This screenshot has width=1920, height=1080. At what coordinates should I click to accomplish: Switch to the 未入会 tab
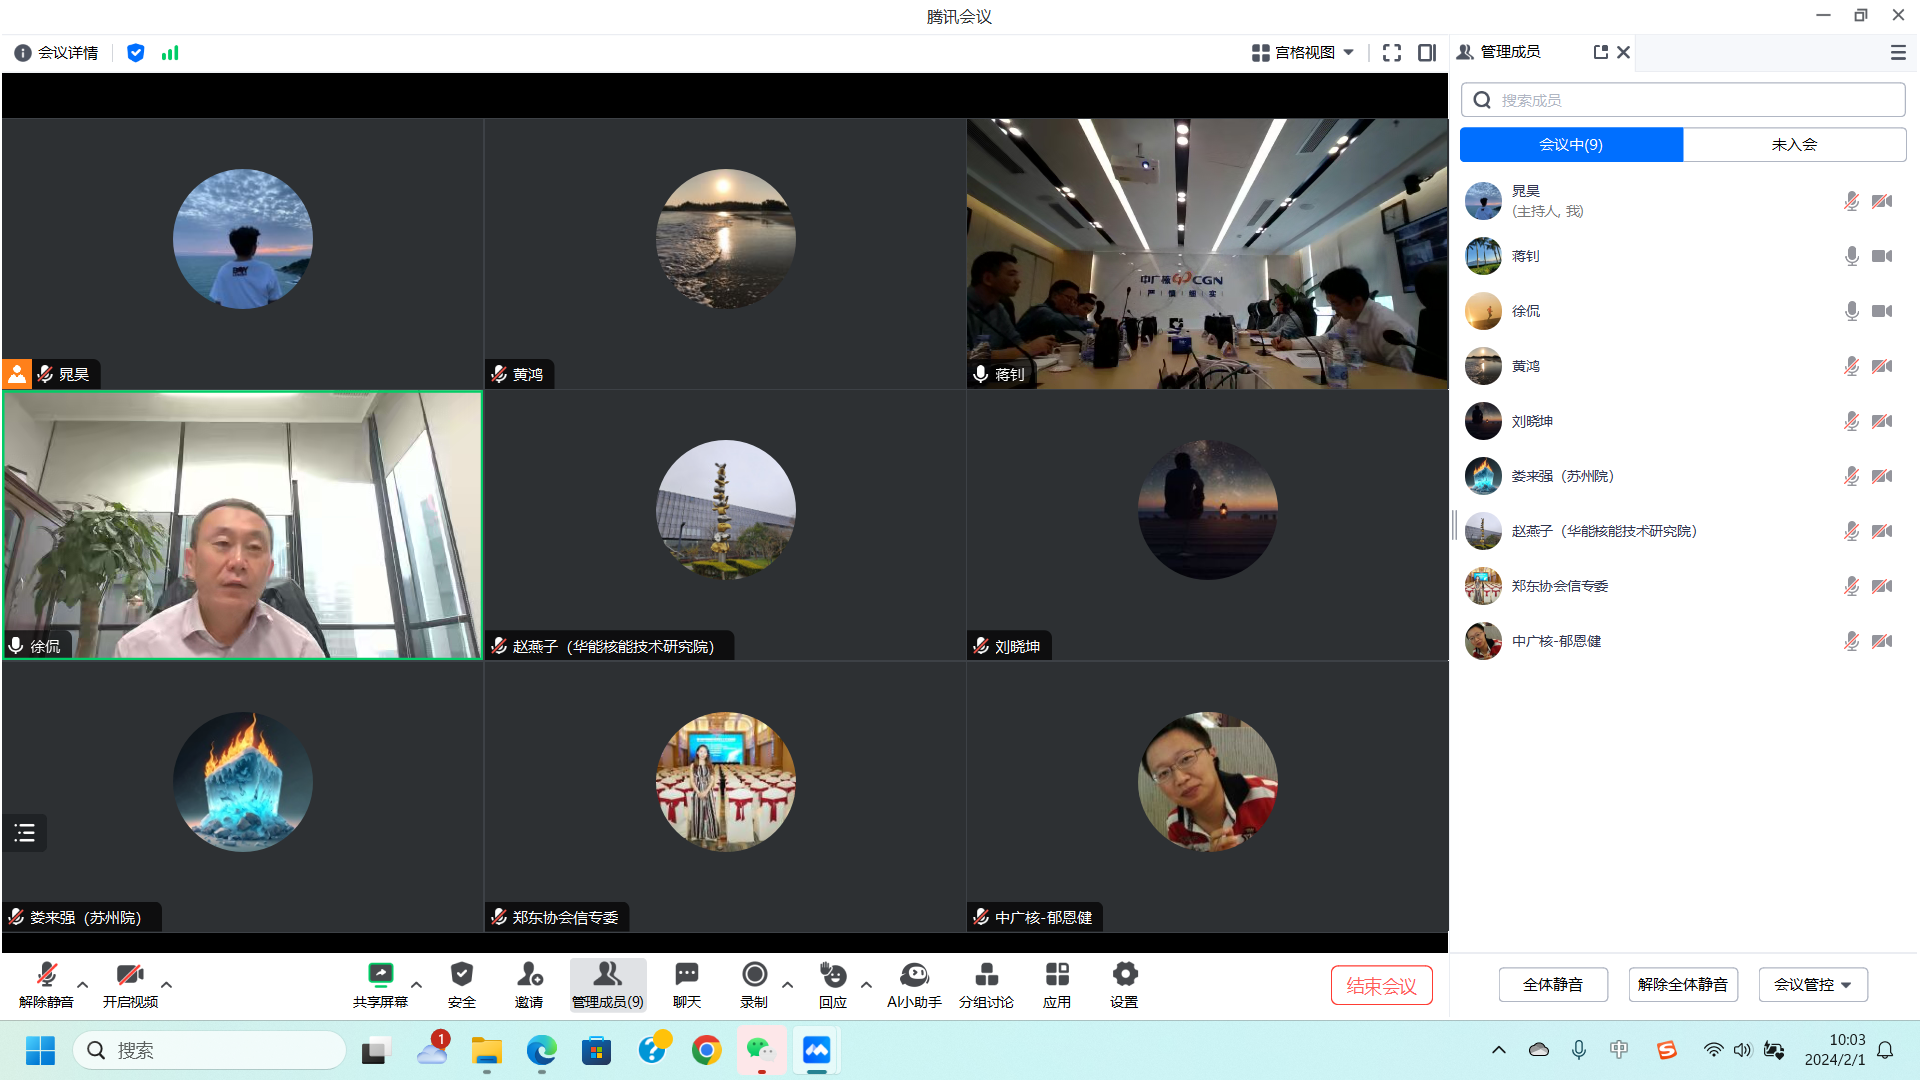pos(1794,145)
